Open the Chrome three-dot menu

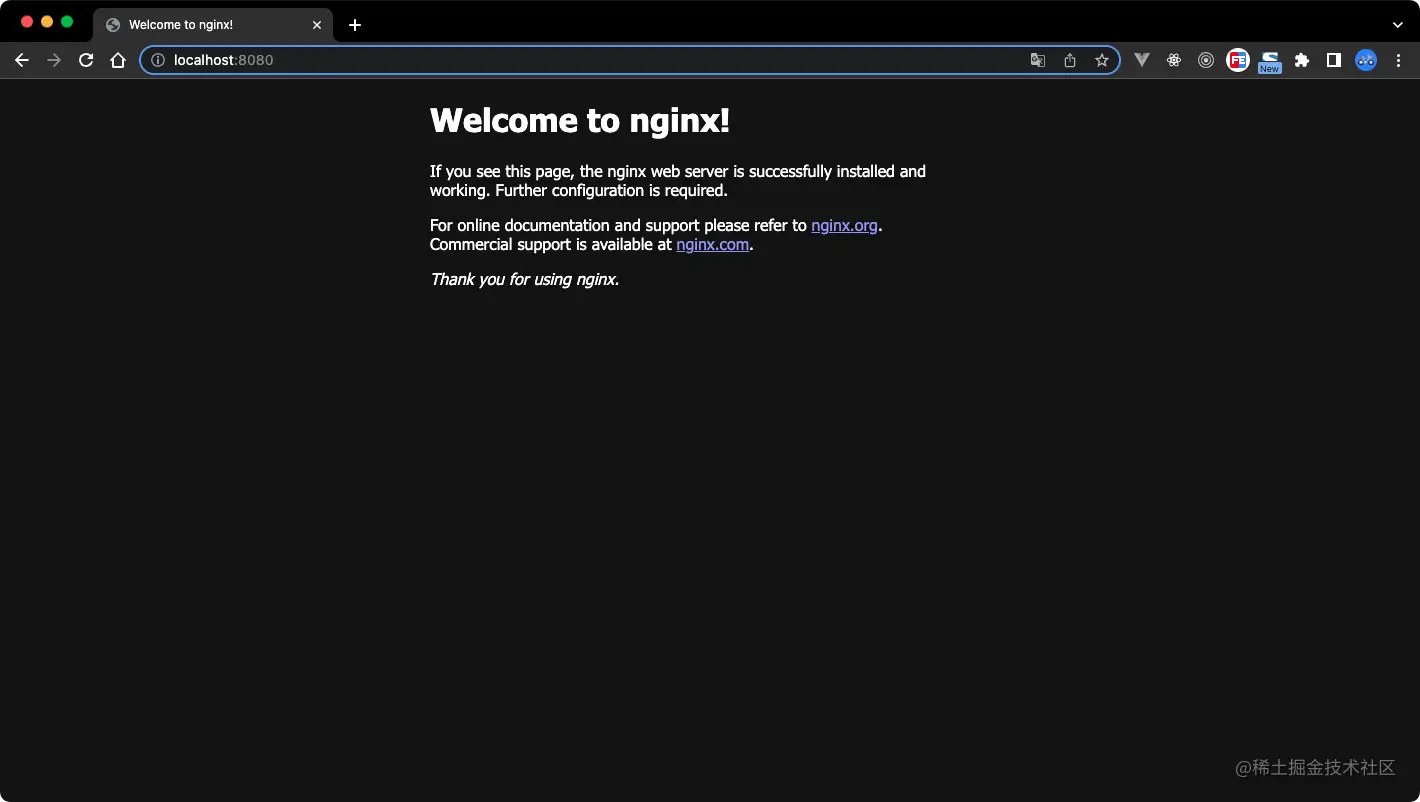coord(1398,60)
